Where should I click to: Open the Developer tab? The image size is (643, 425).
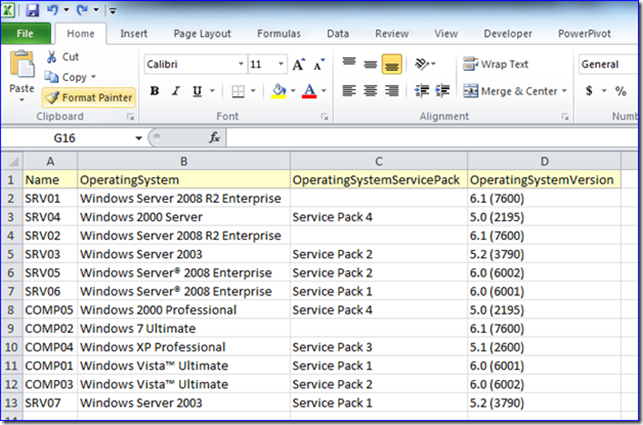[x=508, y=34]
